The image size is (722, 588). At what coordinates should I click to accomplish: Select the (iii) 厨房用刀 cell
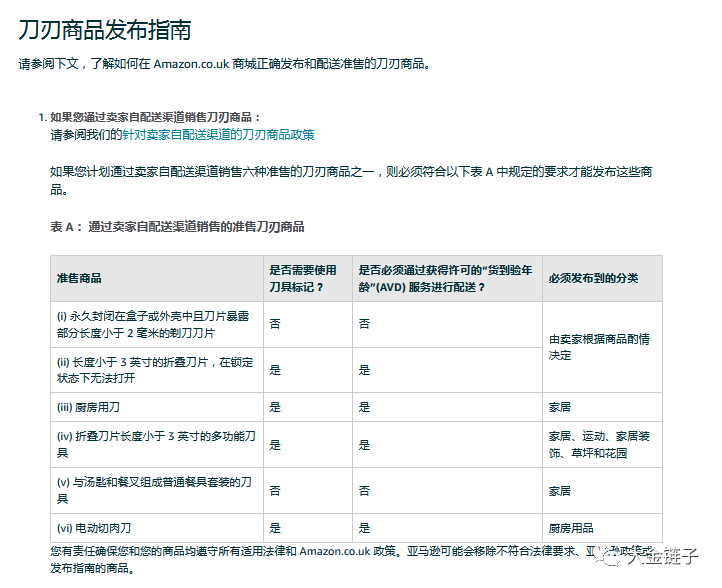click(x=157, y=408)
